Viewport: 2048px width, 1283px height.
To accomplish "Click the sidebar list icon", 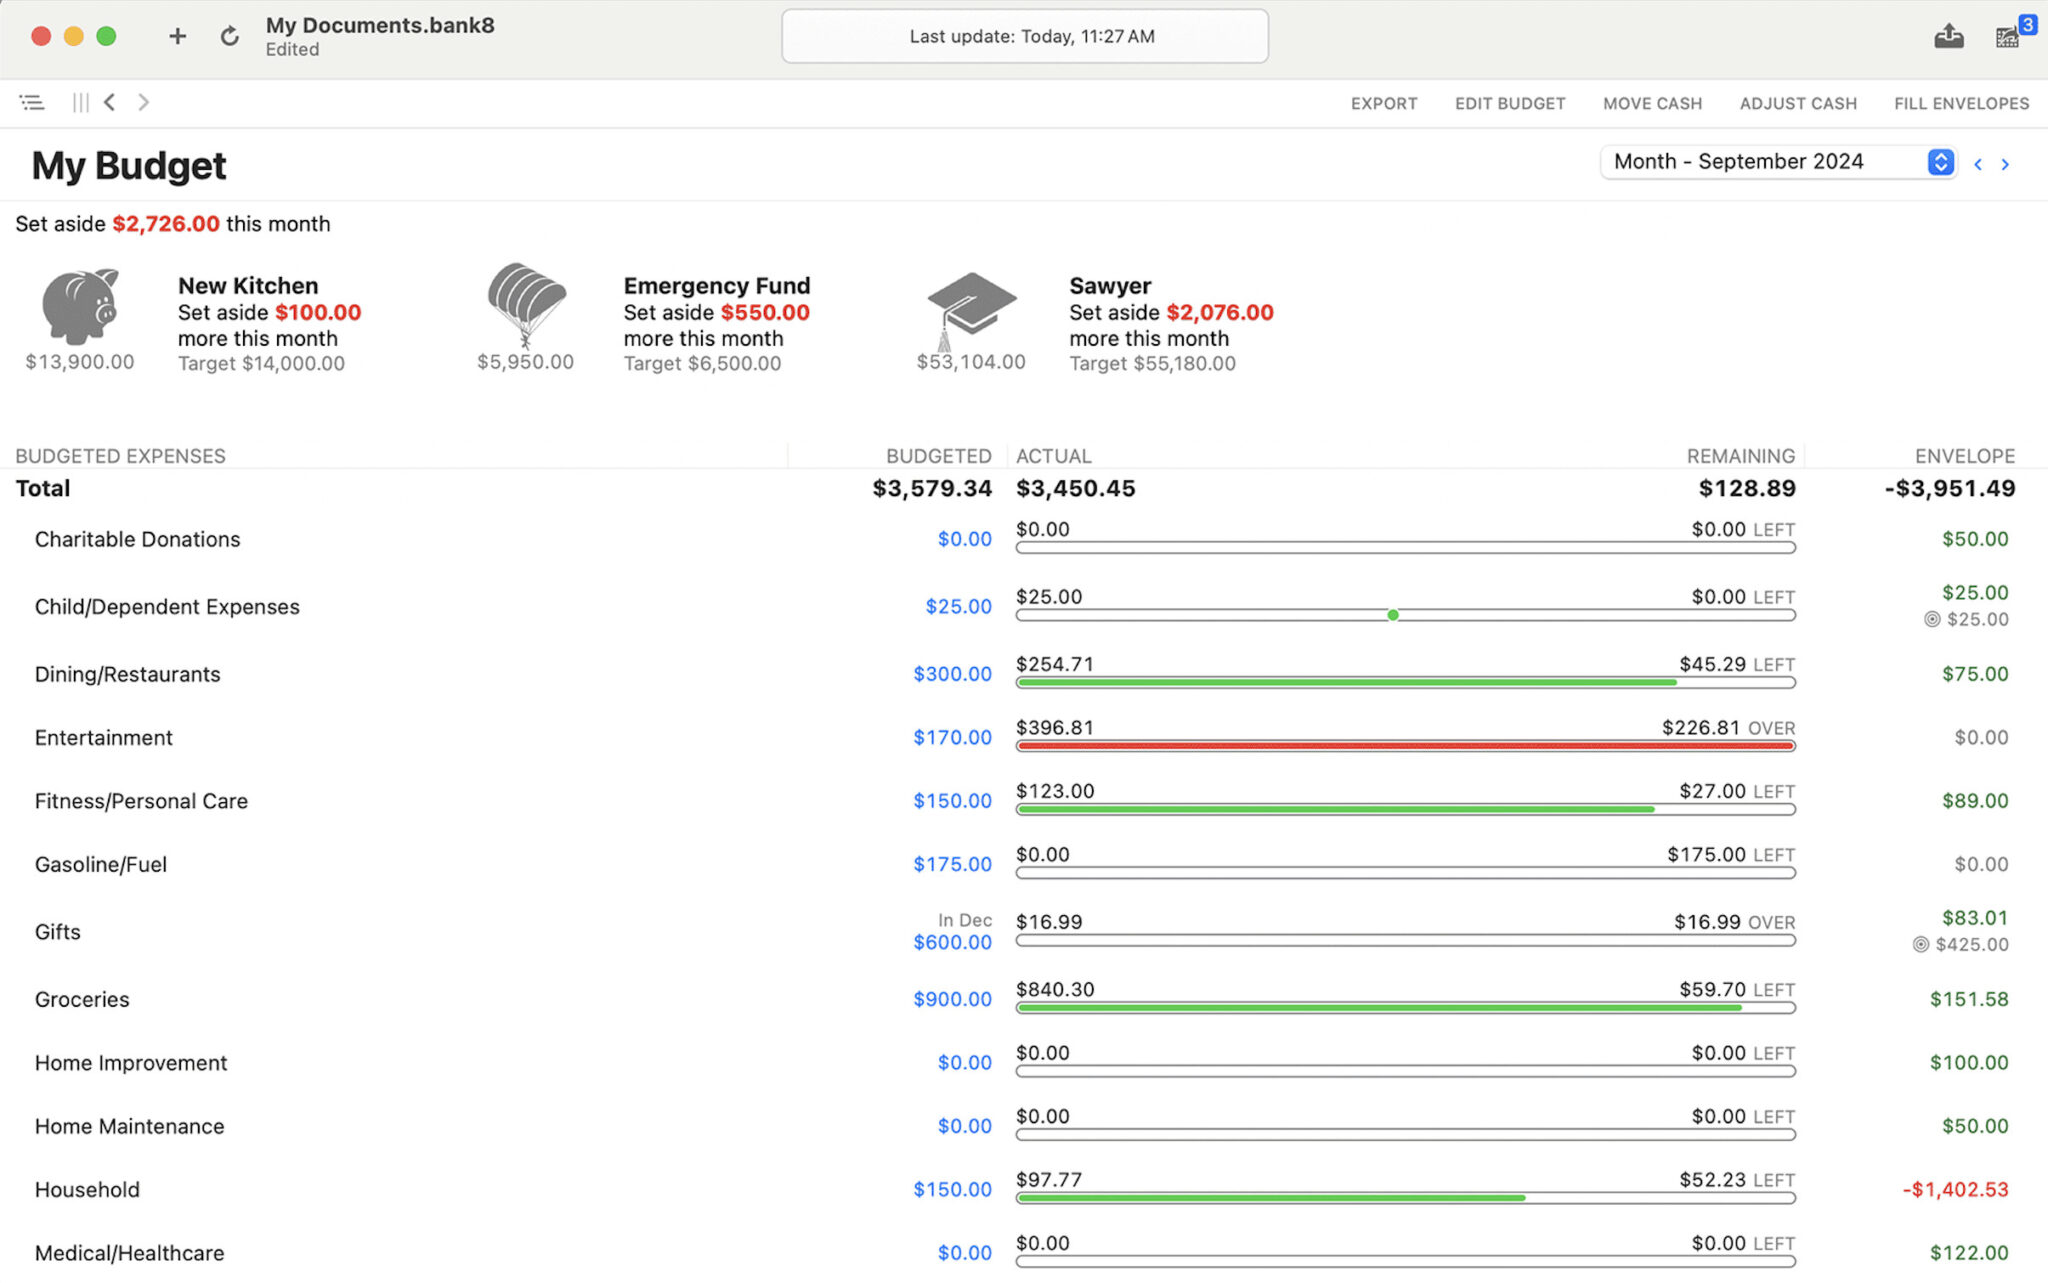I will click(x=33, y=102).
